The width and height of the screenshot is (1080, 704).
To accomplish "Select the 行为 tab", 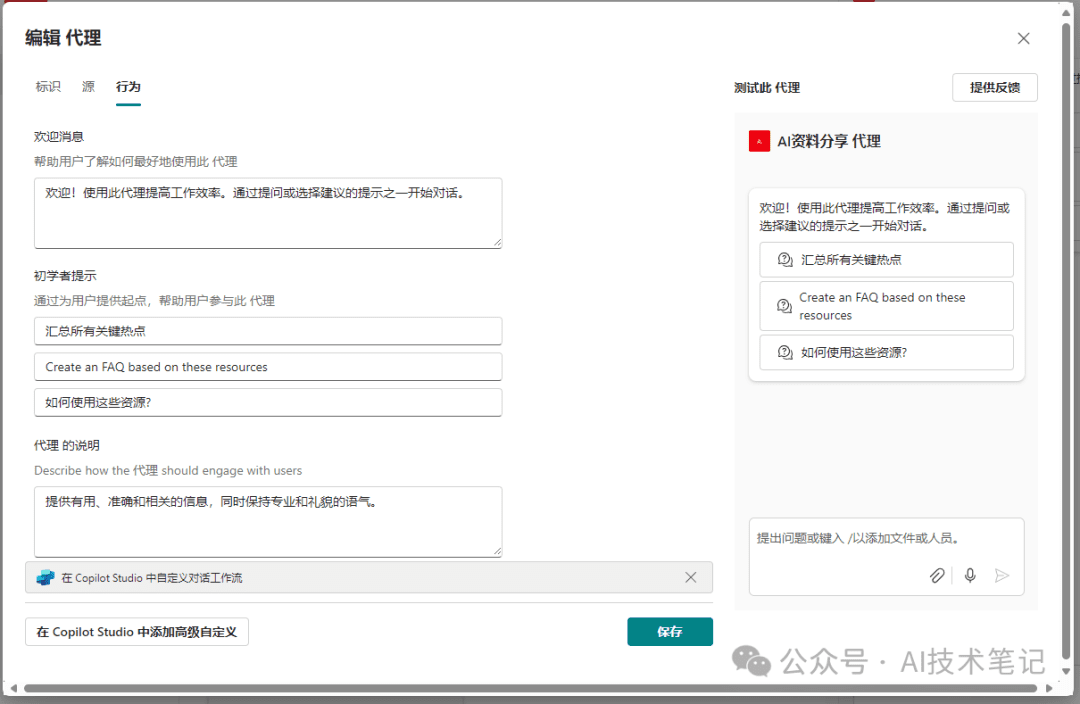I will click(128, 87).
